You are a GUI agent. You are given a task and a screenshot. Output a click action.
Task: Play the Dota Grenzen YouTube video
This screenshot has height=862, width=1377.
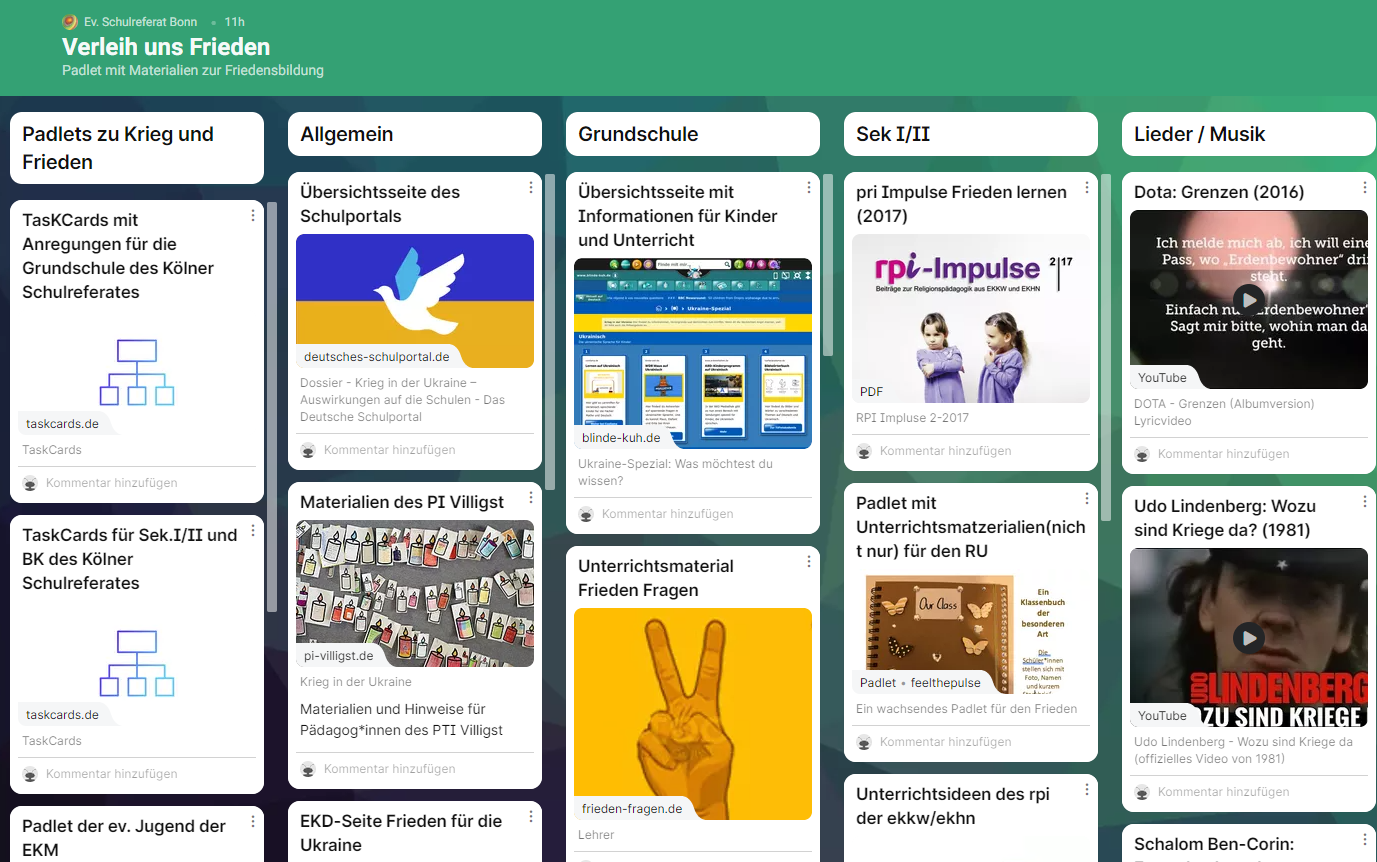[1248, 299]
